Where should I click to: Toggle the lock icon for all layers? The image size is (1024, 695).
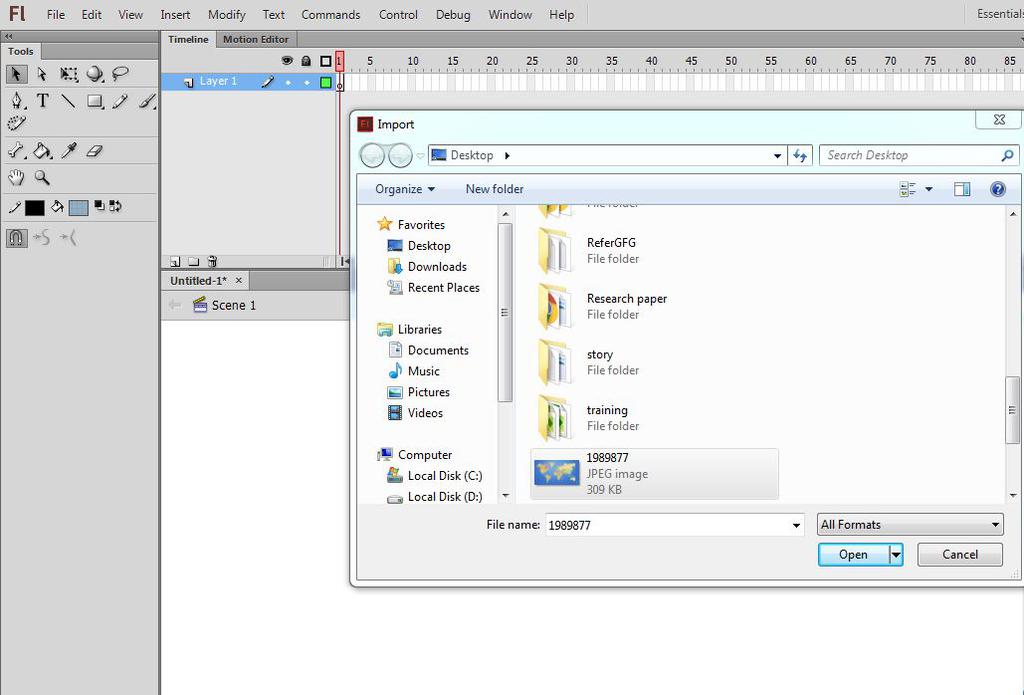(x=306, y=61)
